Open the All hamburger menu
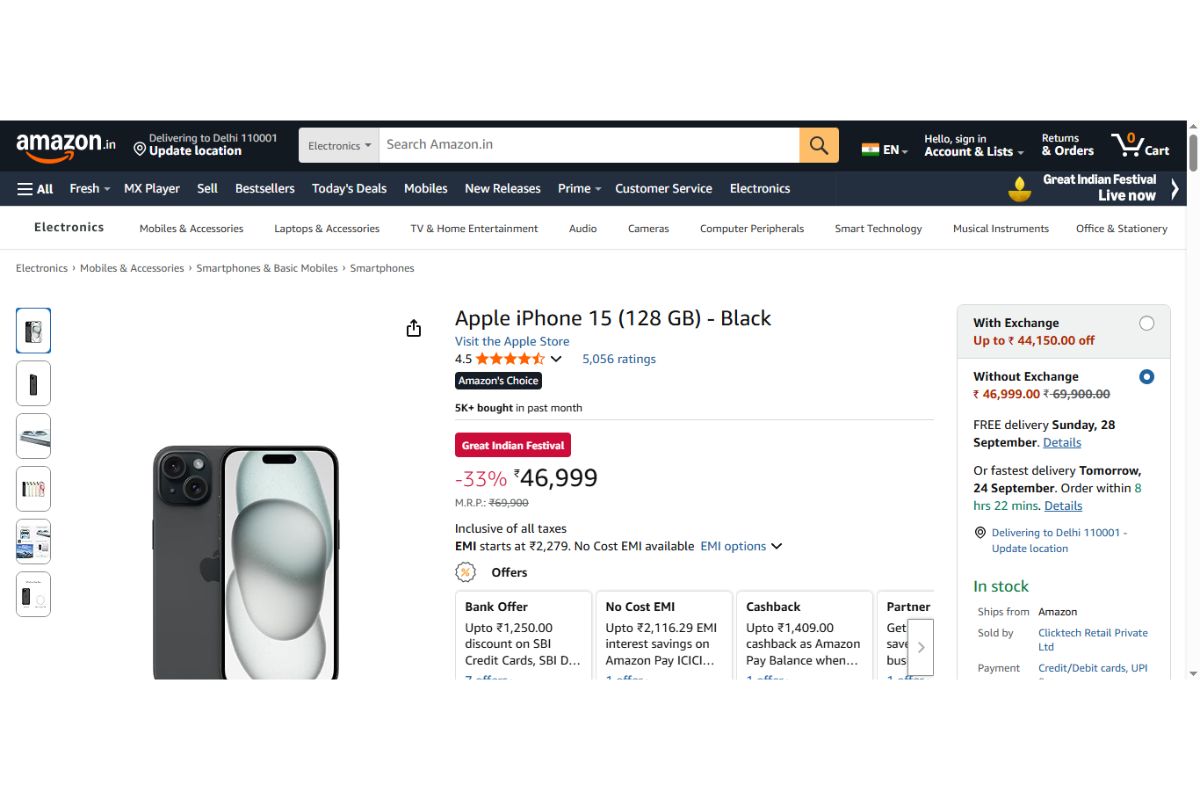 [35, 188]
